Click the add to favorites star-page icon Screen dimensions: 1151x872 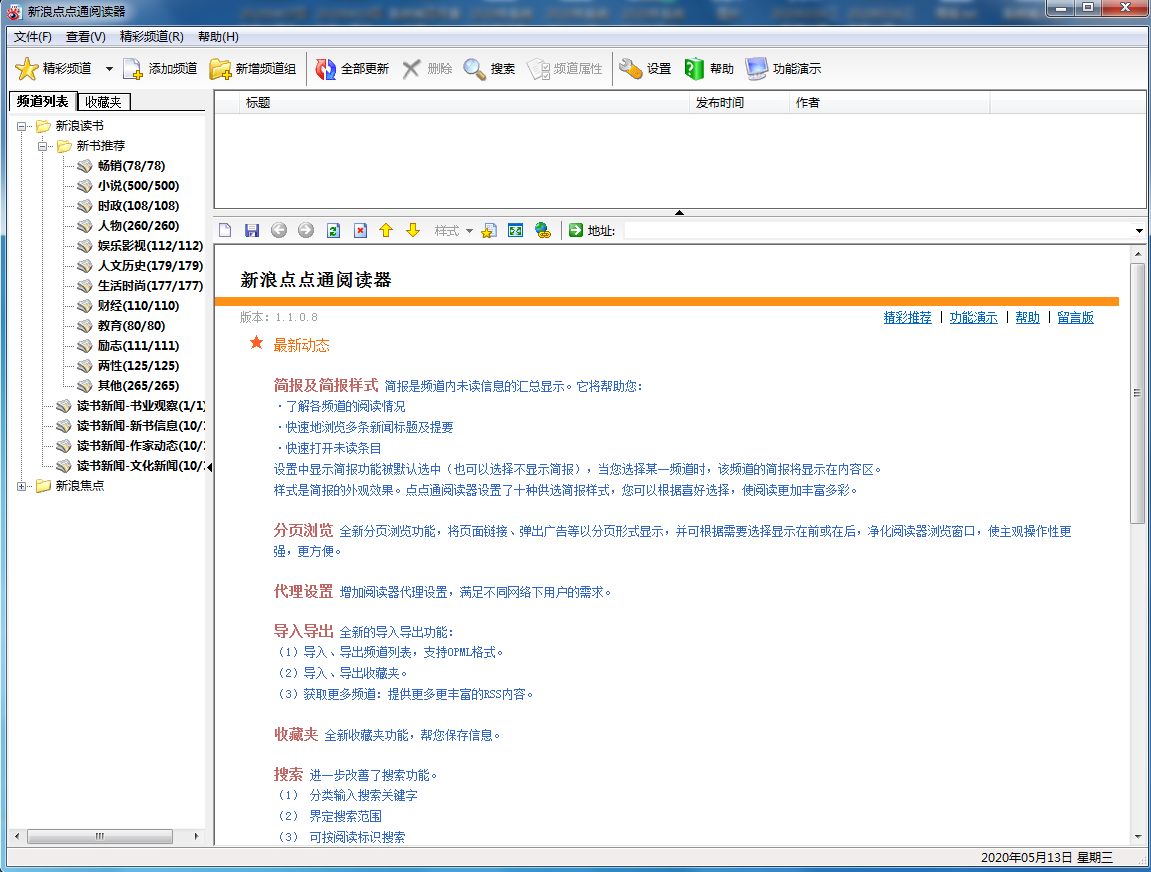tap(489, 230)
